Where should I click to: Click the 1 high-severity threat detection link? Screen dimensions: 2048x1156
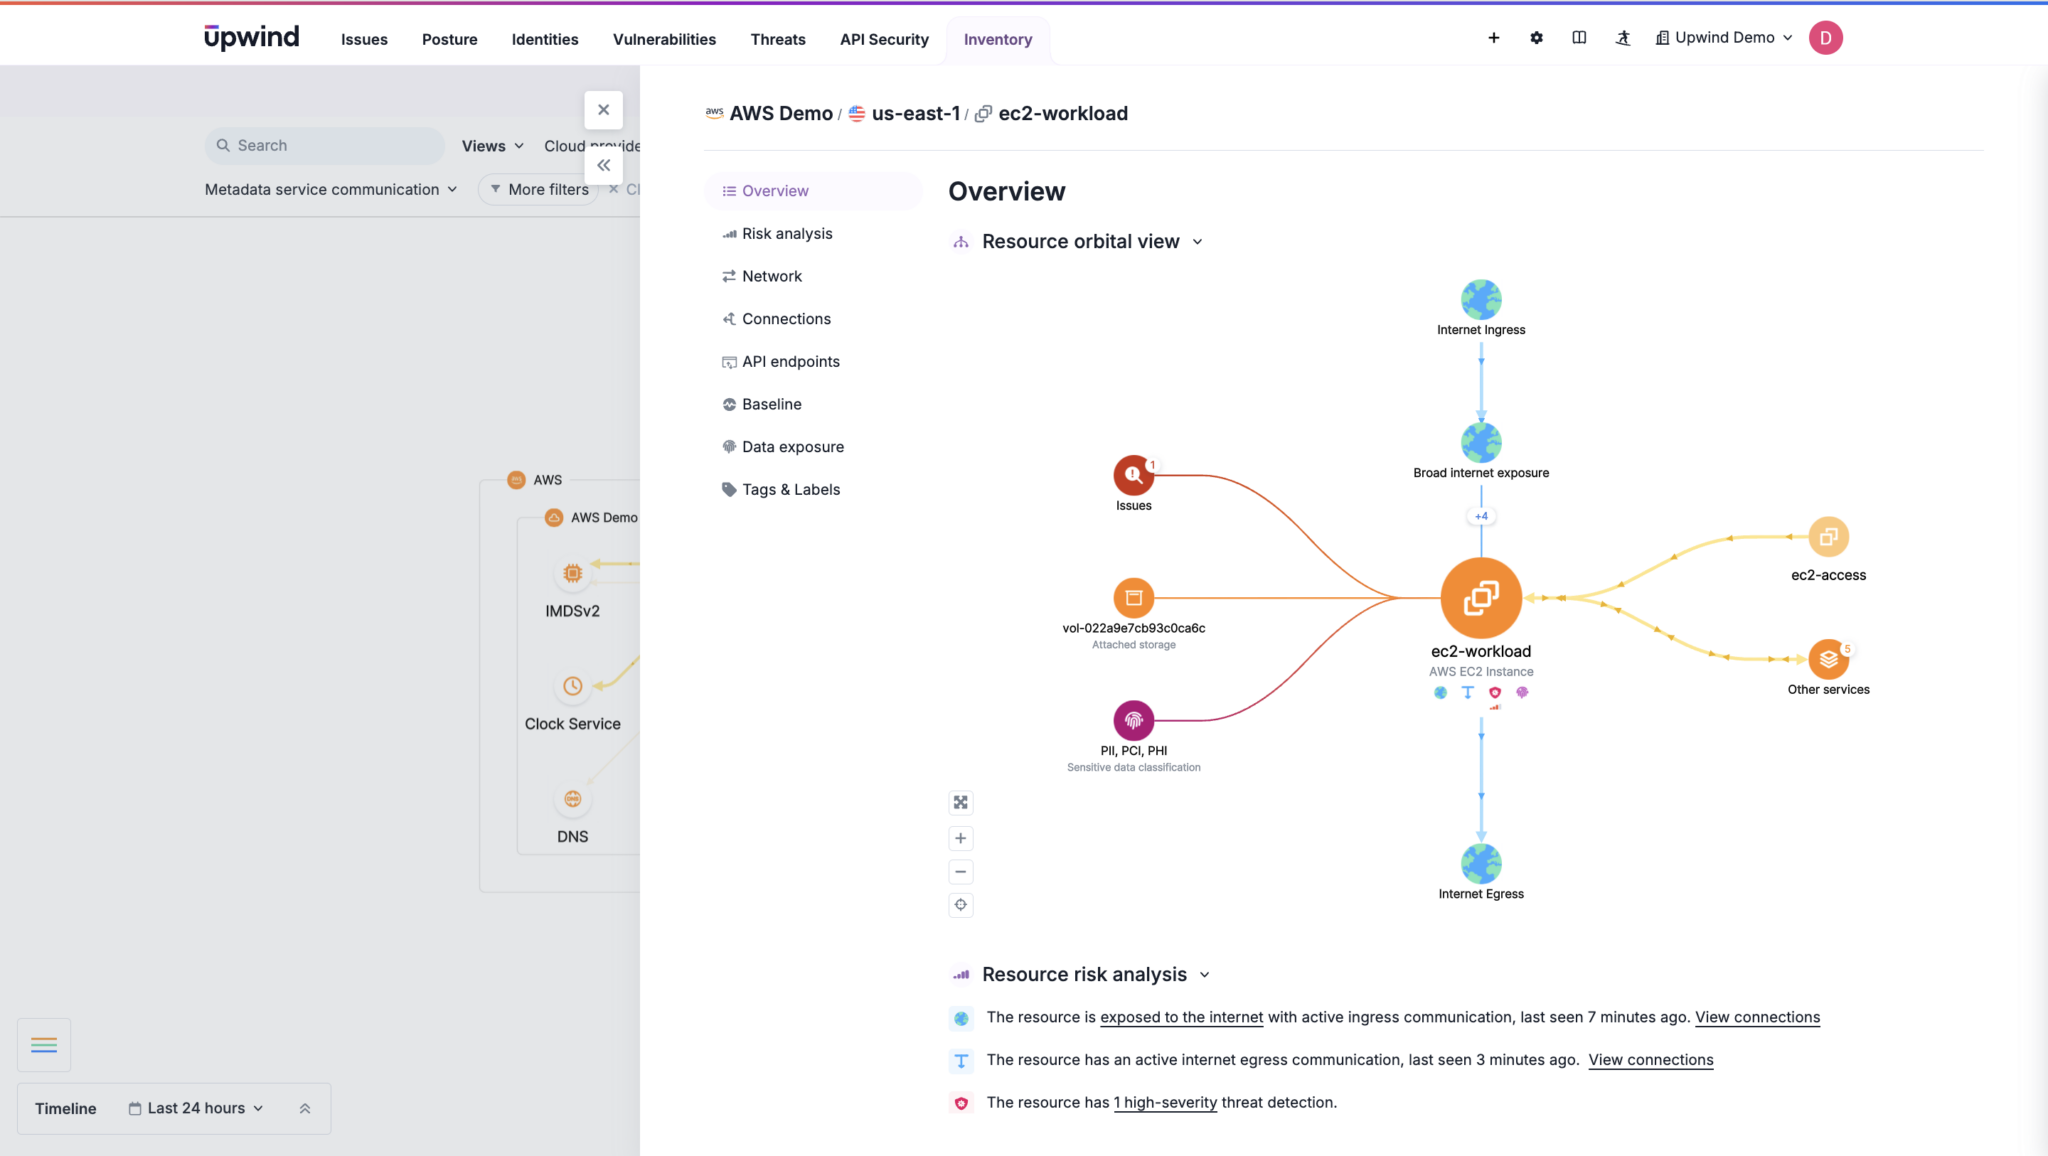click(x=1165, y=1102)
